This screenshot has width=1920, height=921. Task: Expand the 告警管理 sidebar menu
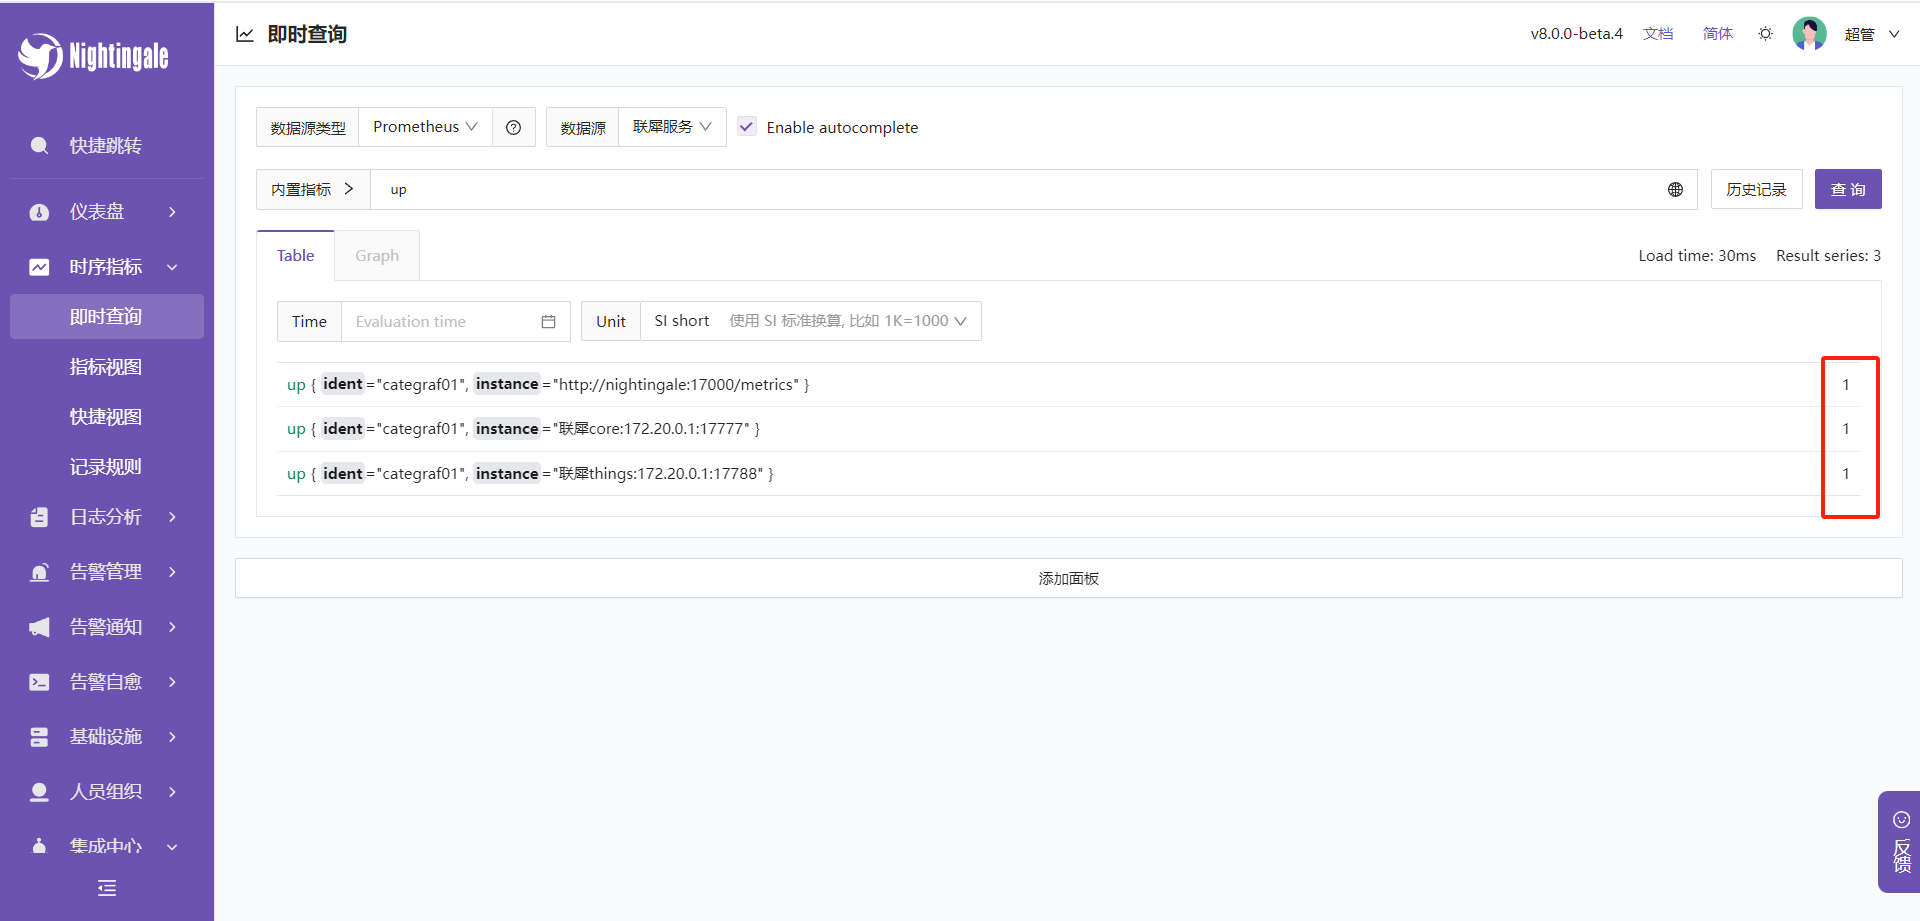click(105, 572)
